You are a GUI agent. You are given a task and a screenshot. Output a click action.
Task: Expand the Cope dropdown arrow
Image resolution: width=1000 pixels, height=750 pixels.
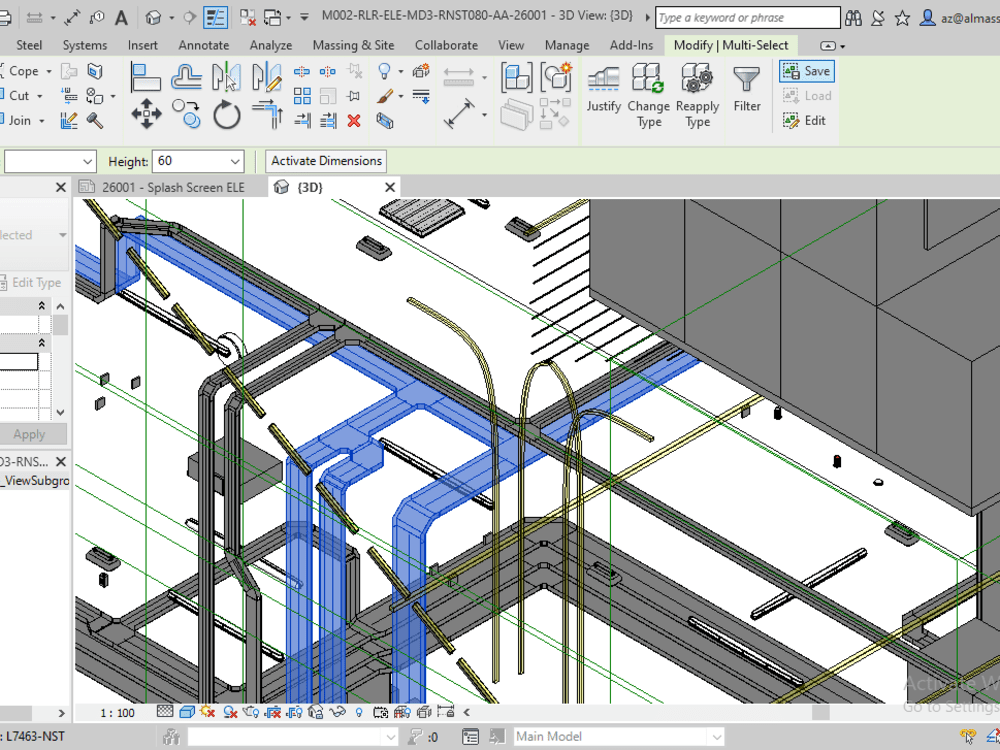coord(48,71)
